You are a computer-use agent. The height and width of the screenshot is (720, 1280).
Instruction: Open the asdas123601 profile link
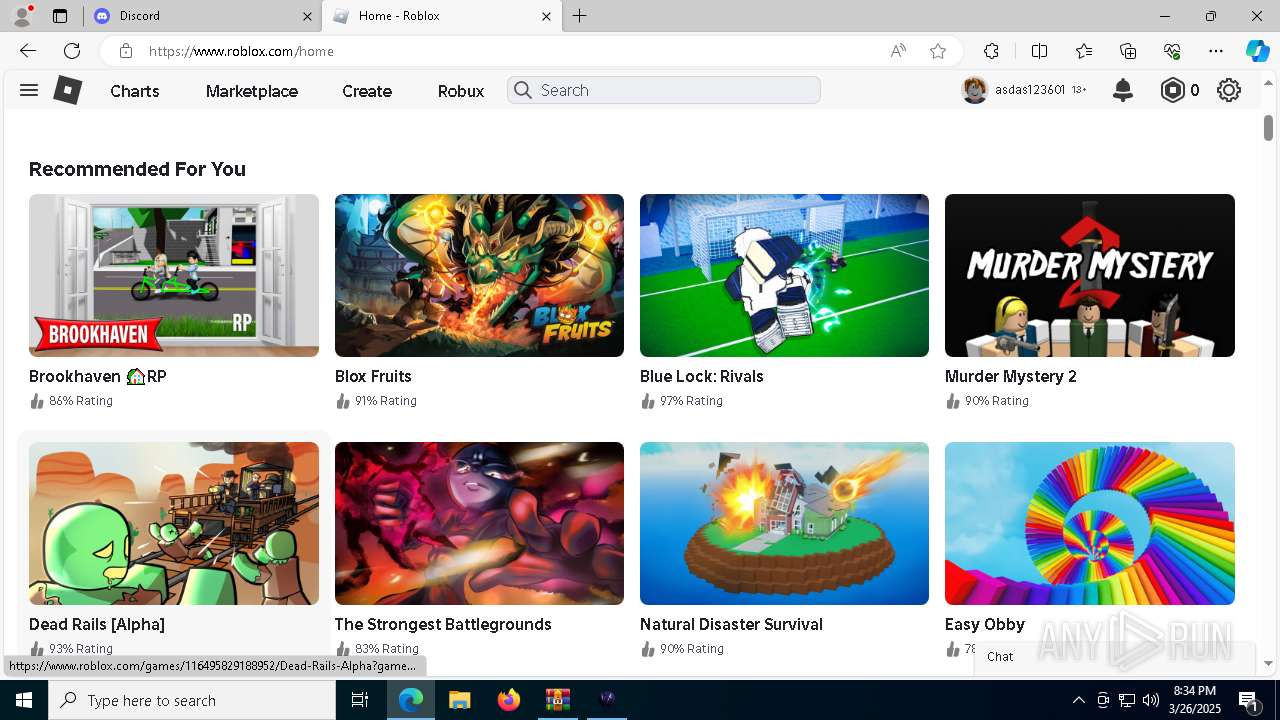click(1030, 90)
